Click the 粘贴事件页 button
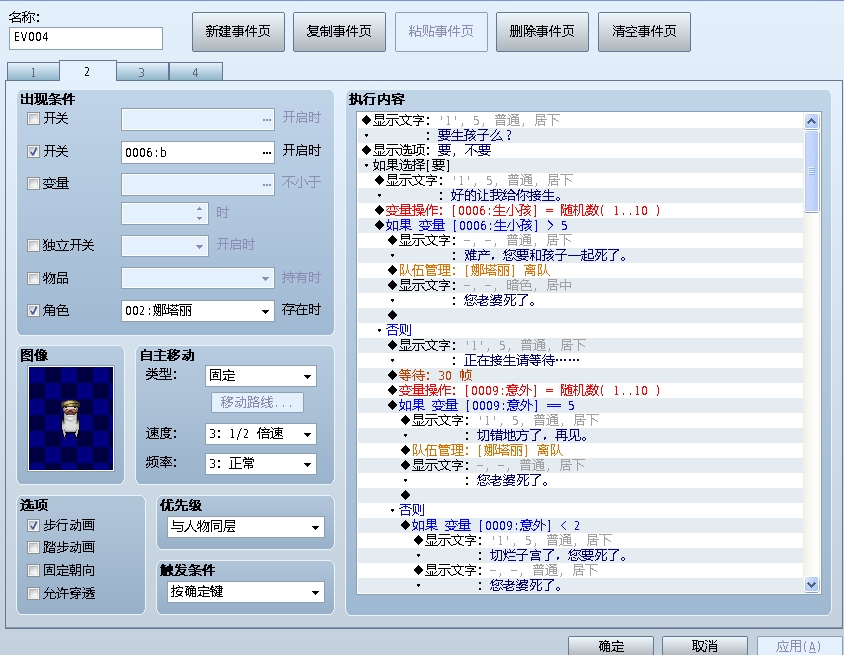 (441, 32)
